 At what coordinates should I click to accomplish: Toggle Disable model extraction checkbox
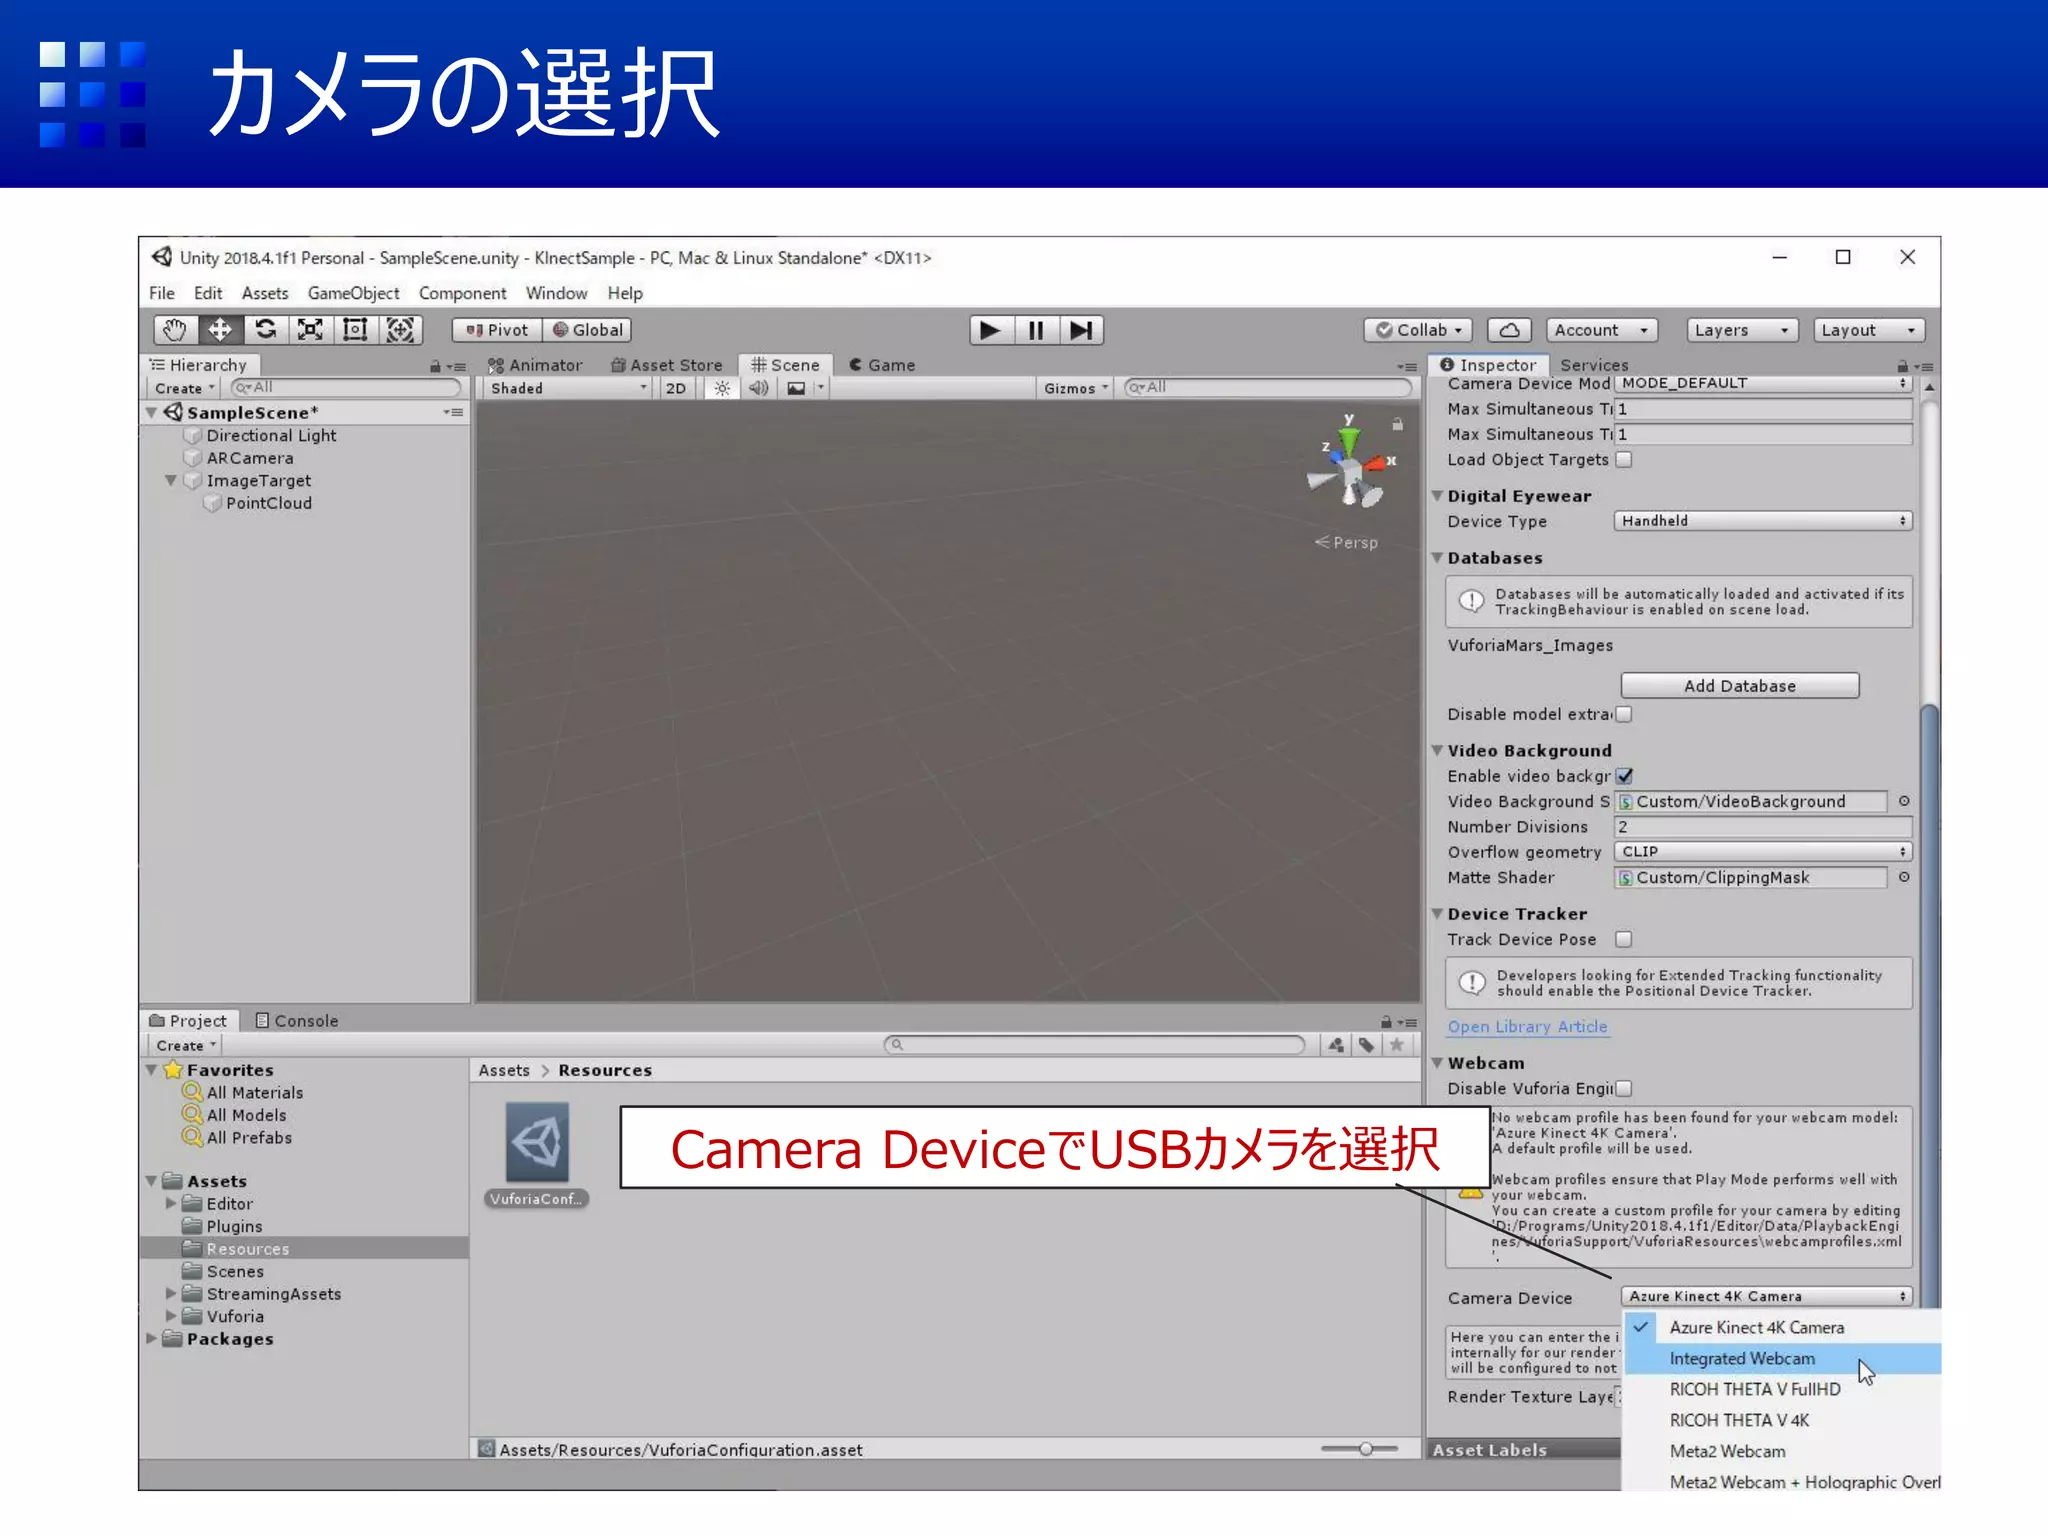(1624, 714)
